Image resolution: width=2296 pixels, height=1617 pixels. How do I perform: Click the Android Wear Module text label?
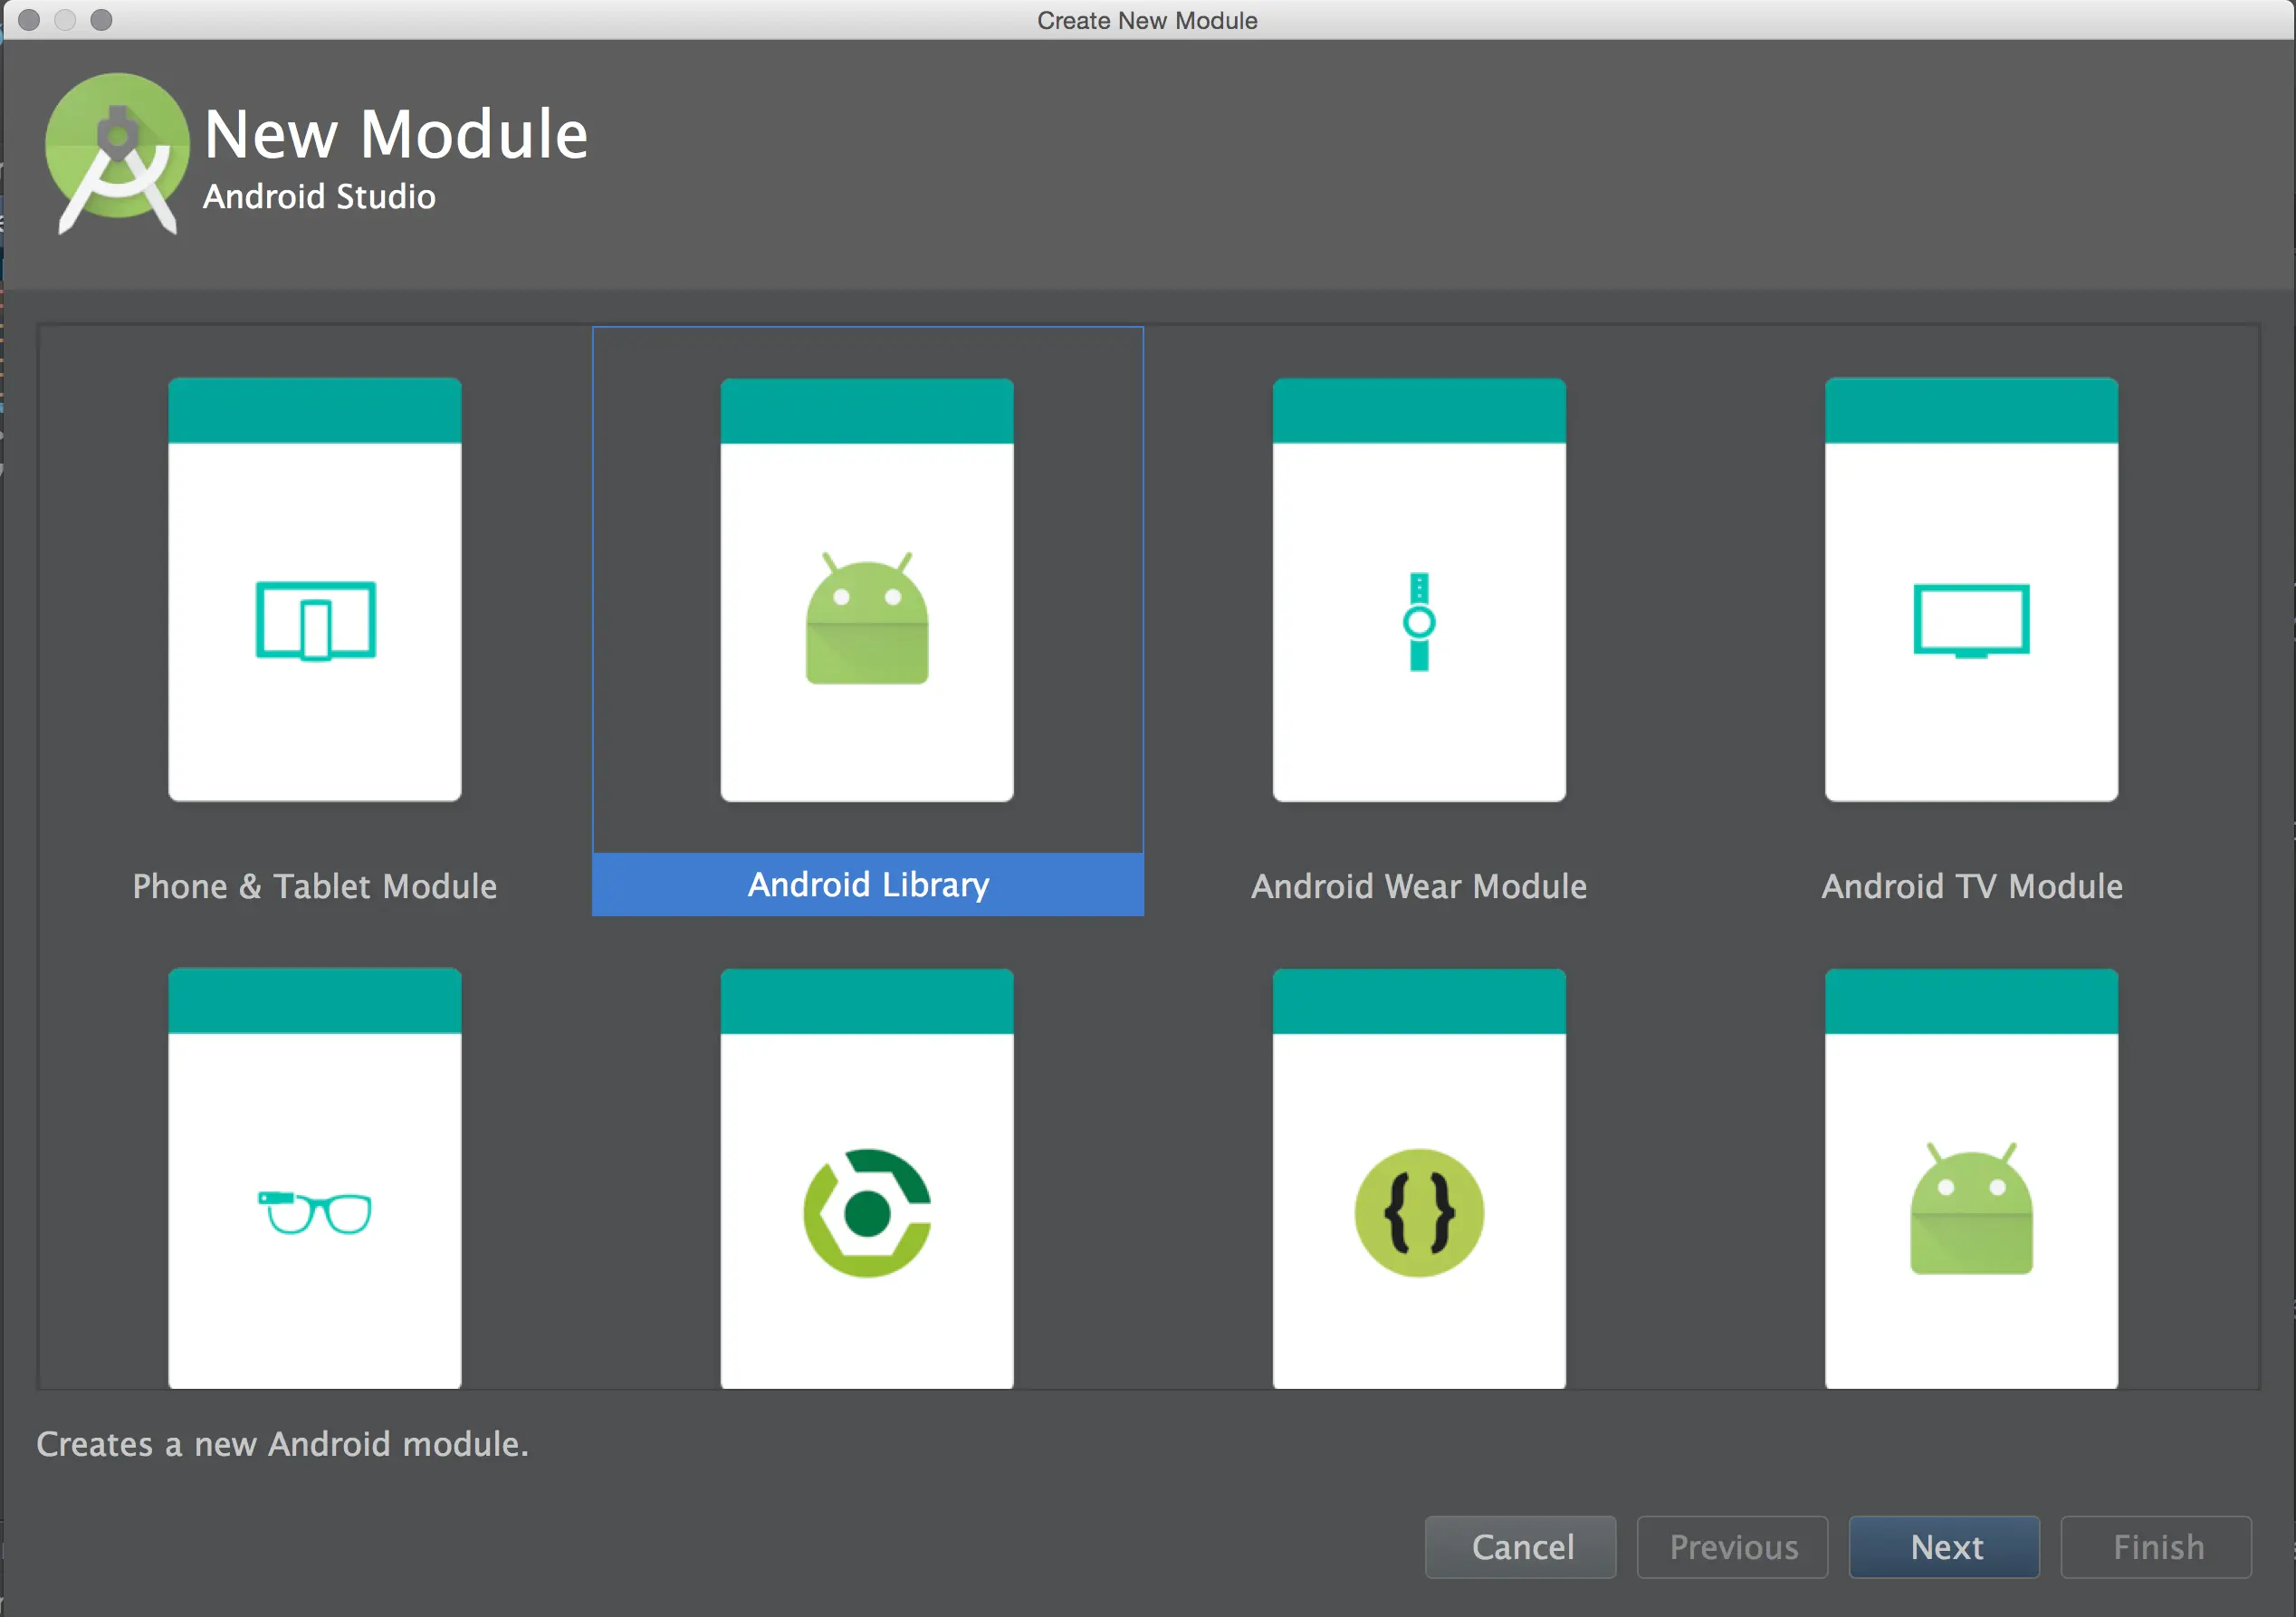point(1418,886)
